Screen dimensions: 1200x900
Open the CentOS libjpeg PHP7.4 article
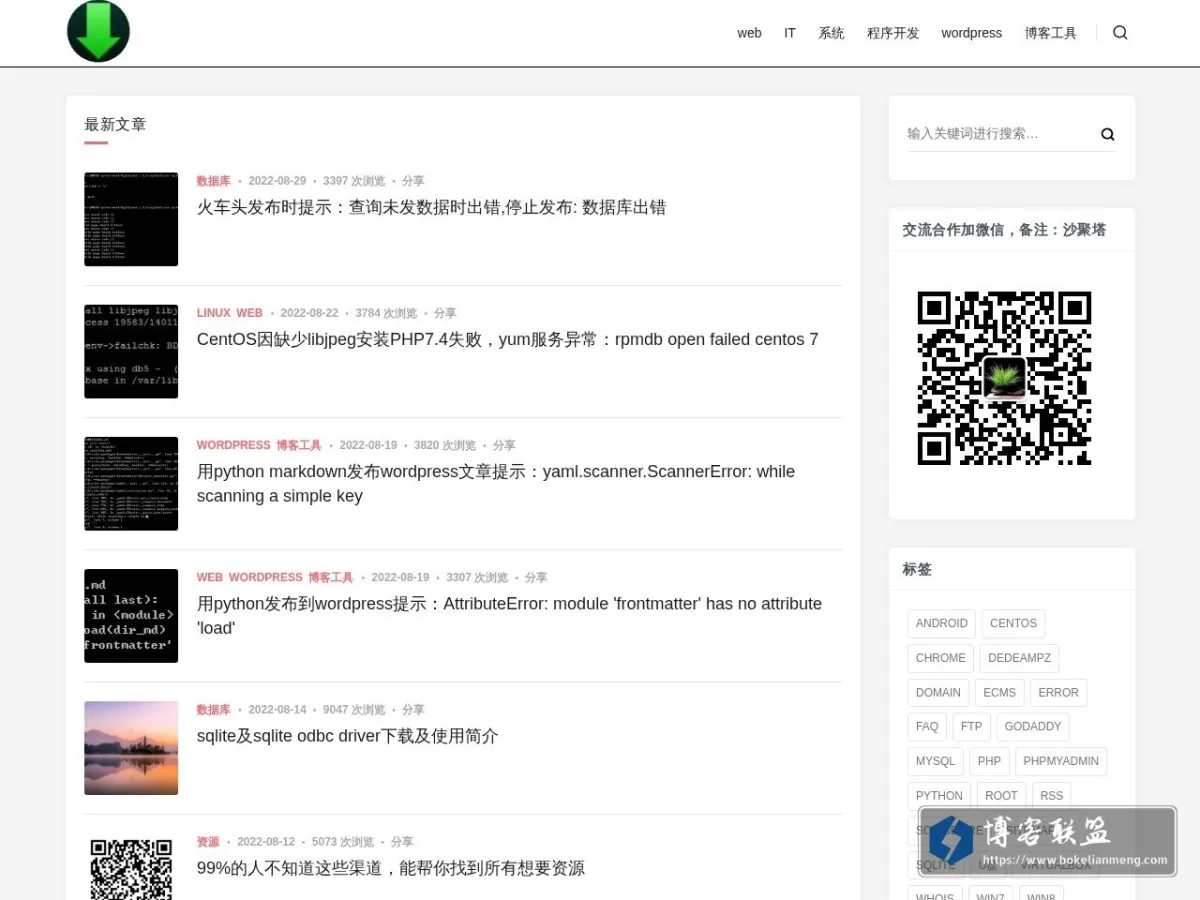(x=507, y=339)
